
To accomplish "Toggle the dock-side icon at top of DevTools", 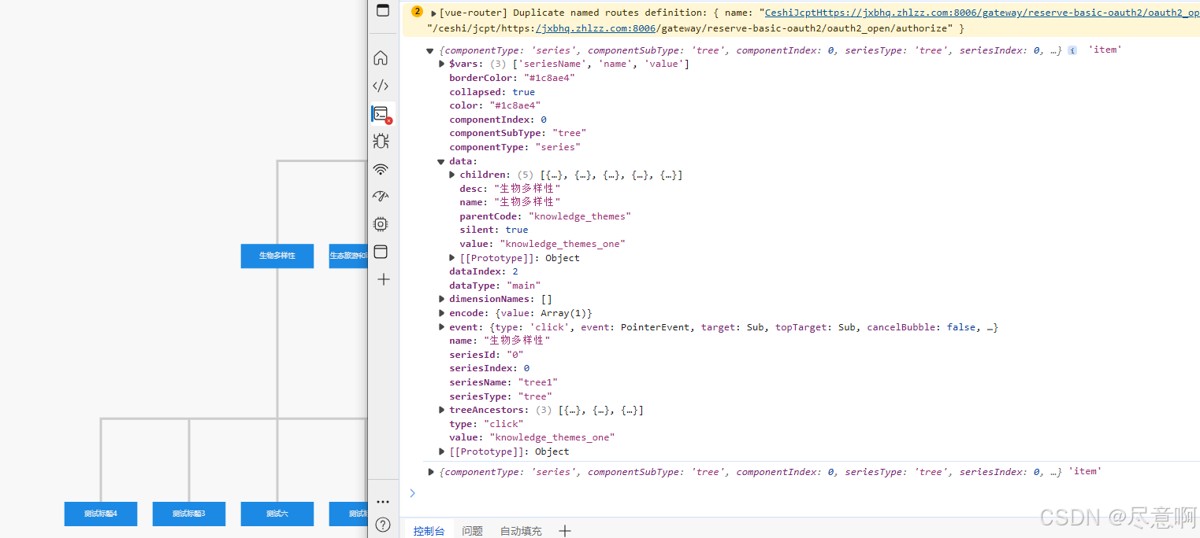I will pyautogui.click(x=382, y=10).
